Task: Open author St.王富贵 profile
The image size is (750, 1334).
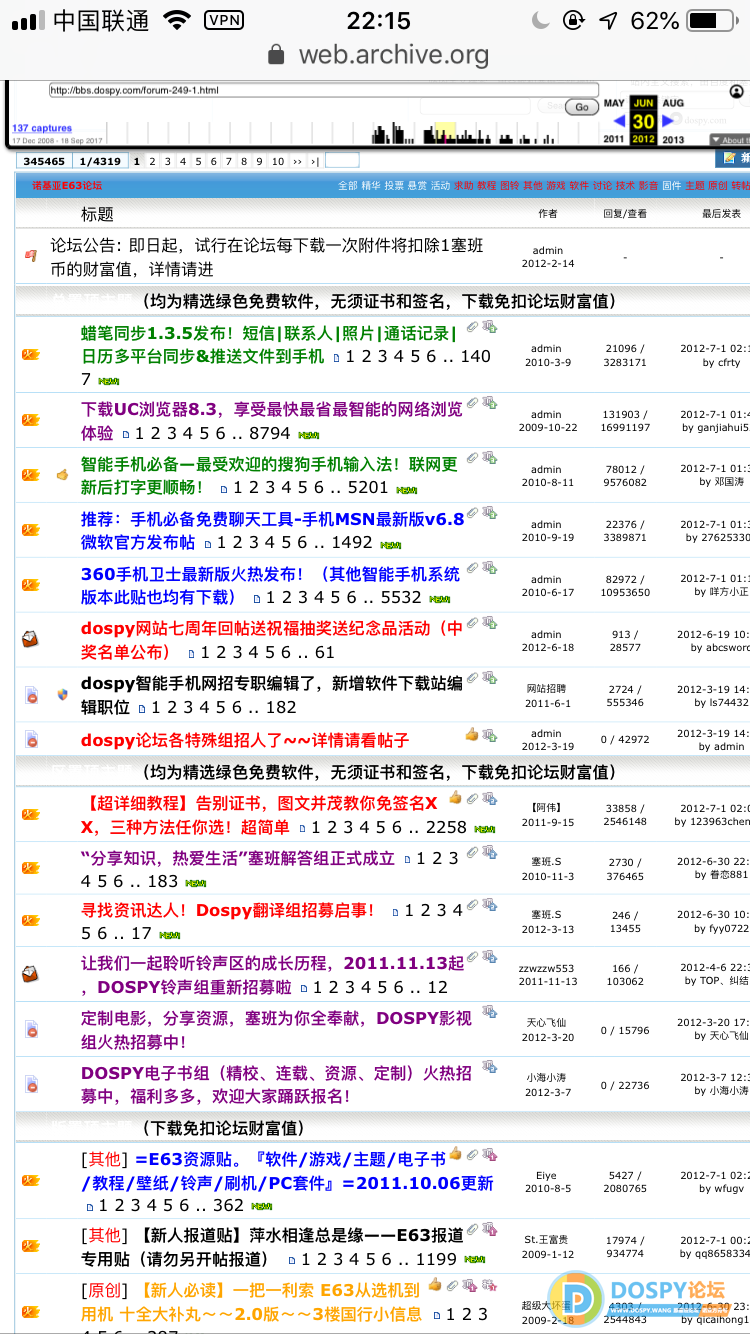Action: (547, 1241)
